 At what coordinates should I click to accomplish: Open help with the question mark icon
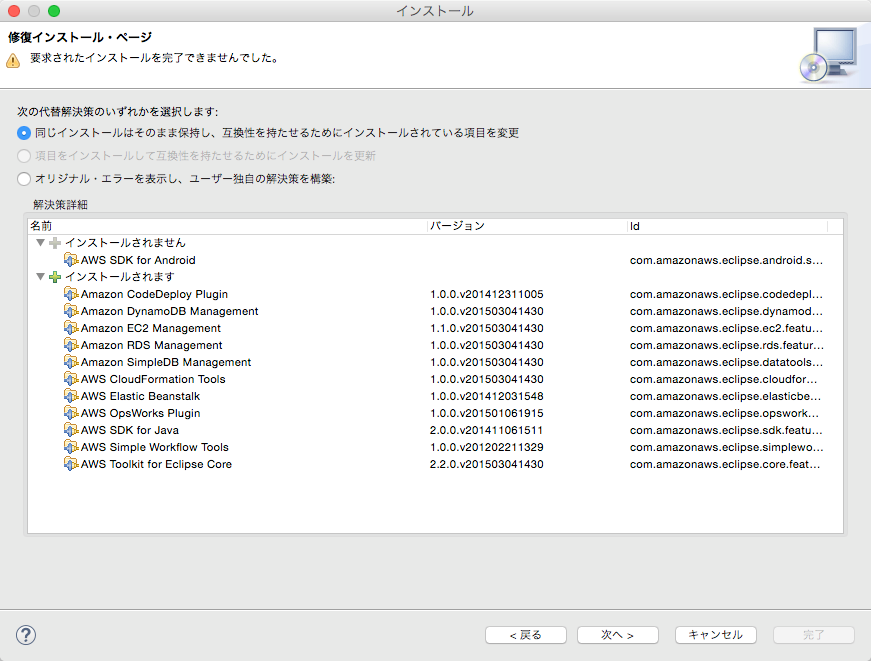pos(26,635)
